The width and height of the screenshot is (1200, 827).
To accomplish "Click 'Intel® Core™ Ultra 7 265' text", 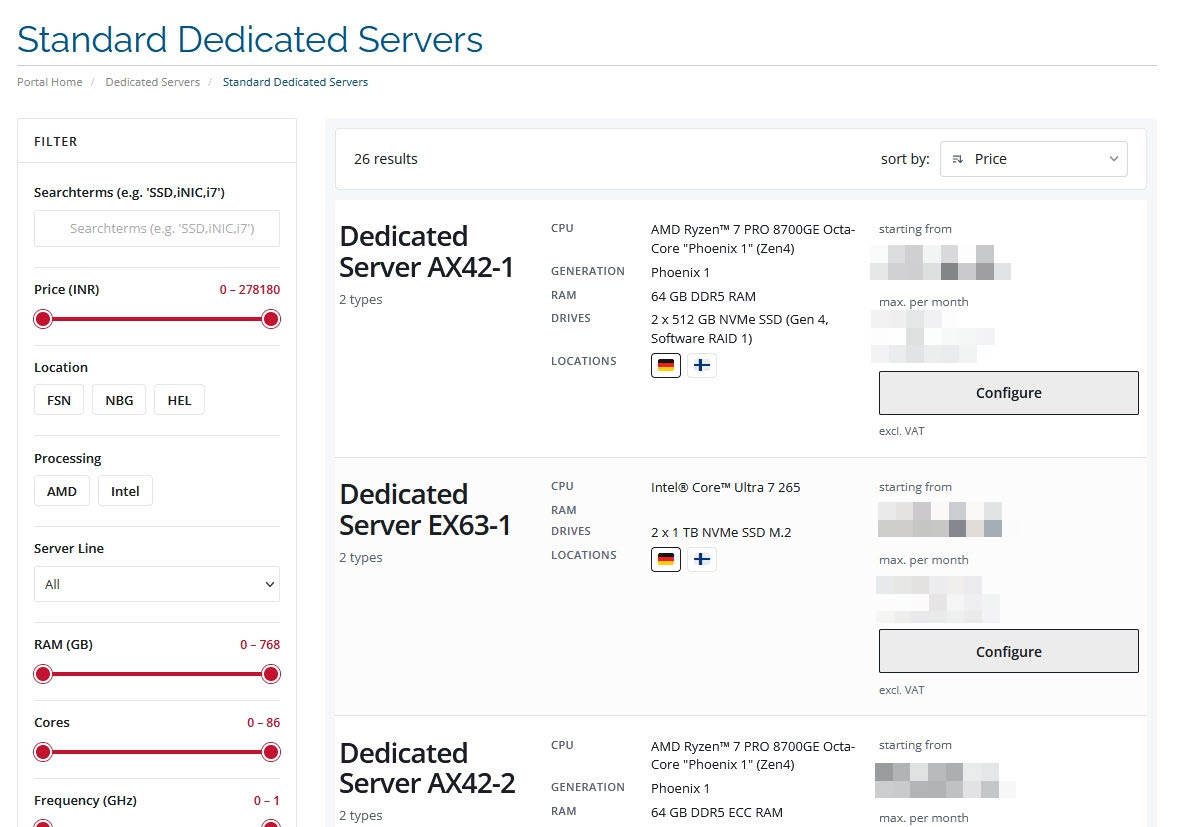I will [x=726, y=487].
